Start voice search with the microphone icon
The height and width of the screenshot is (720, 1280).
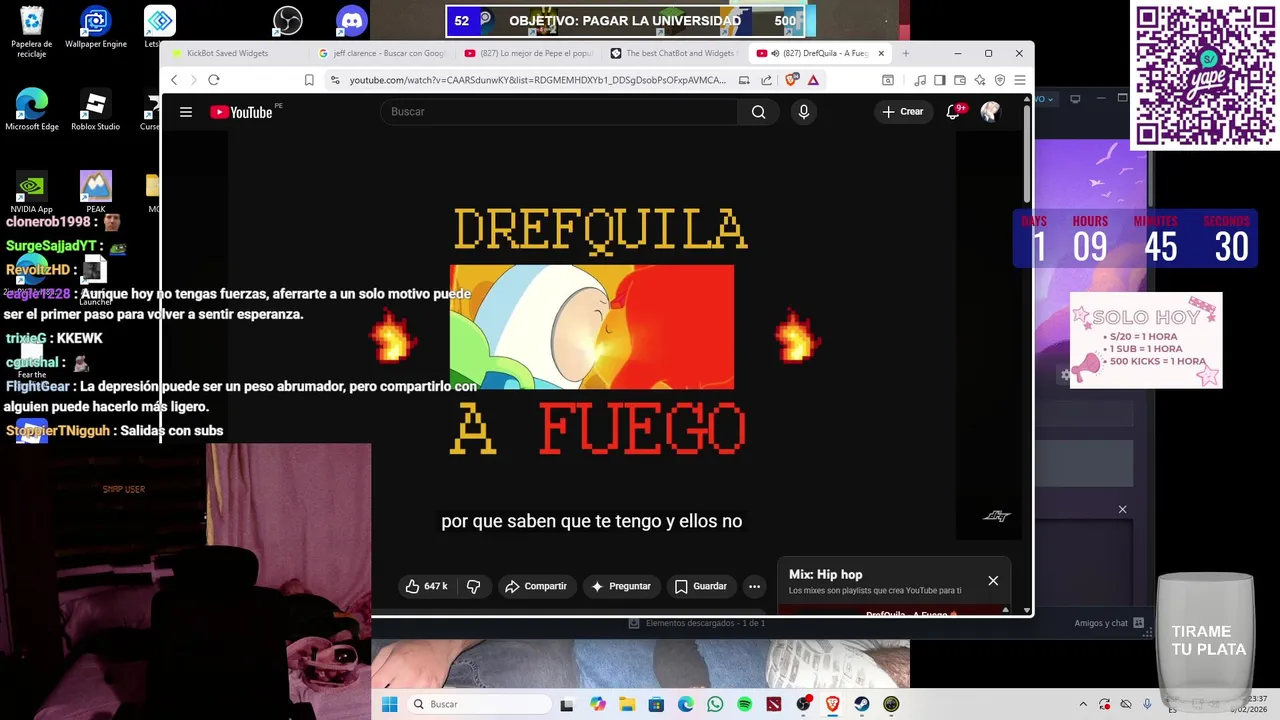pos(803,112)
